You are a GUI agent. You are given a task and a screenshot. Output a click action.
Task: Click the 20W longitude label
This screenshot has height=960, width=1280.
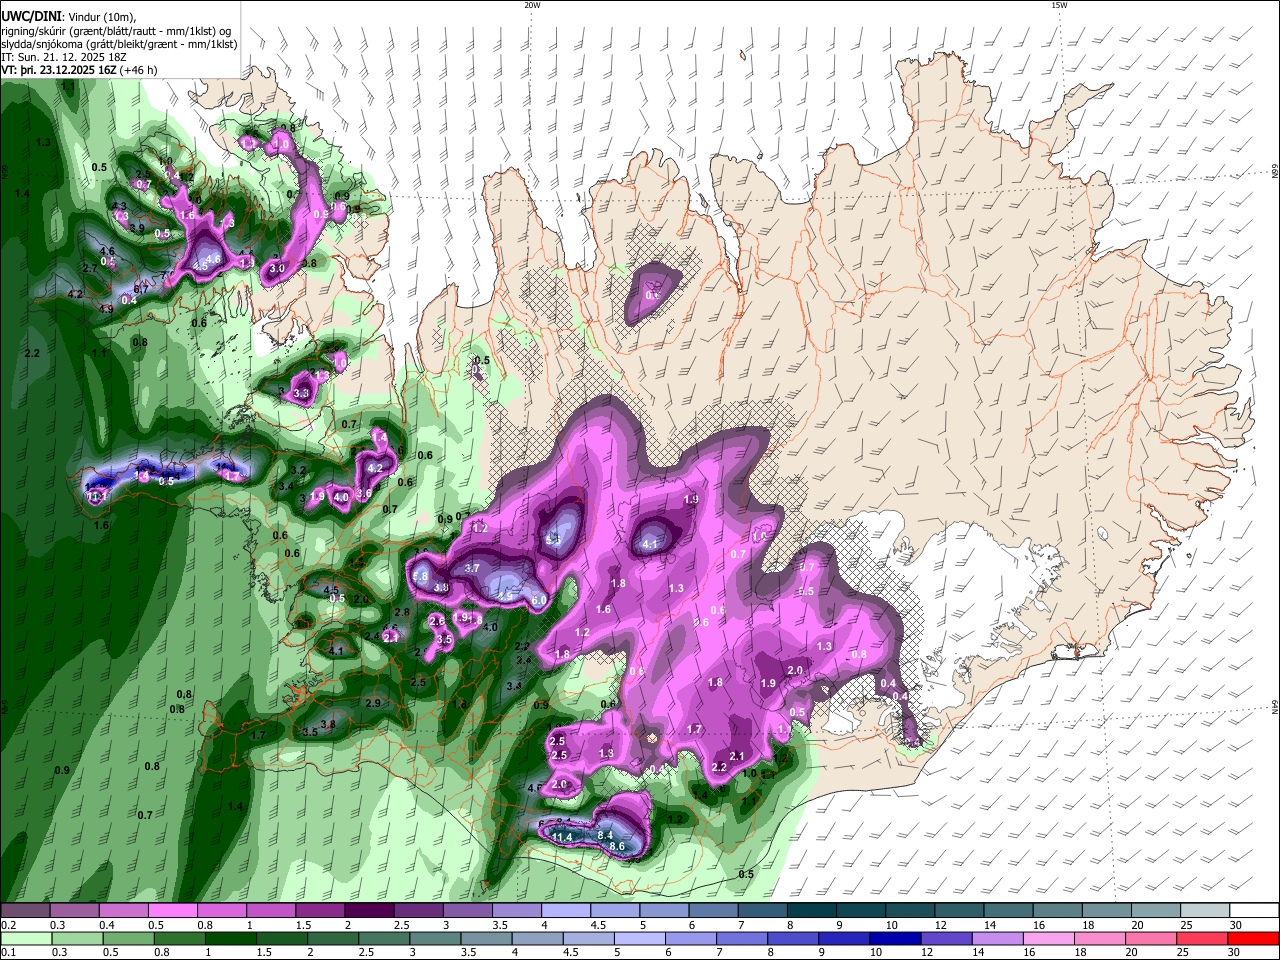point(532,5)
